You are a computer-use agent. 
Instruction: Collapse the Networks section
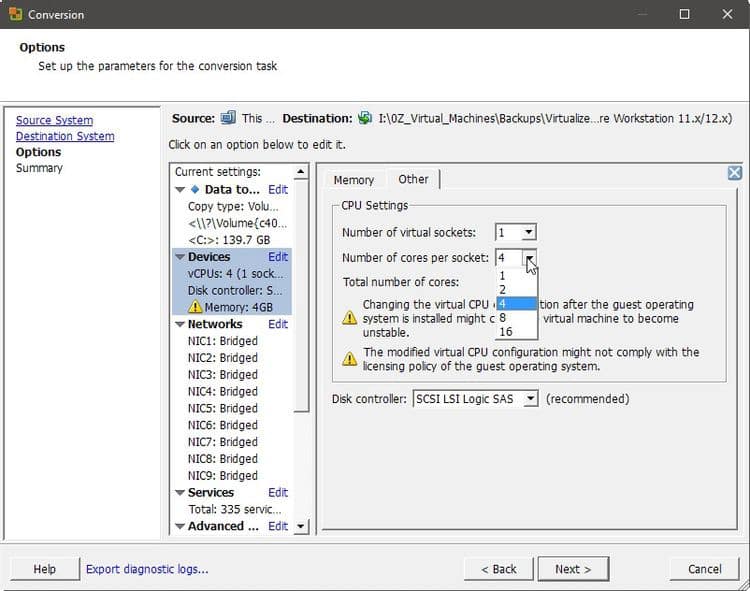pos(180,324)
